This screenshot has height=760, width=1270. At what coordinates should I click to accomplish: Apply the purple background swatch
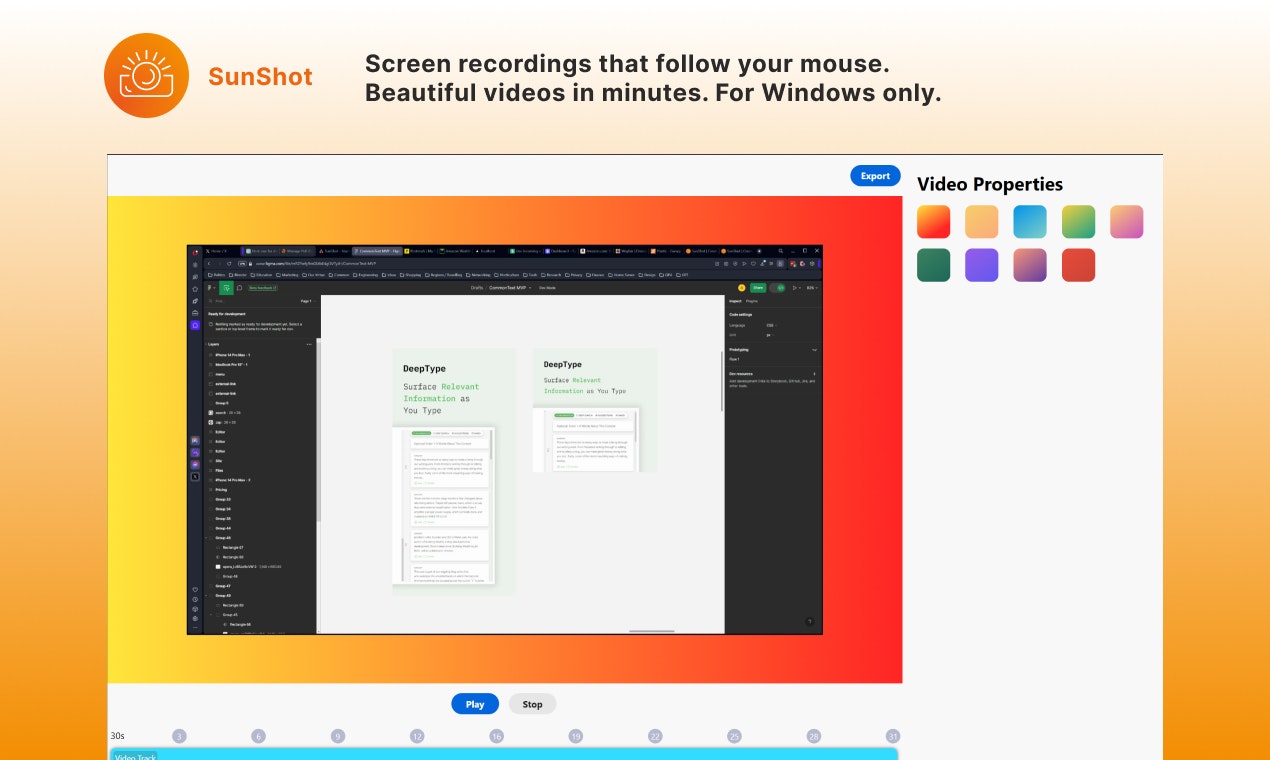982,265
